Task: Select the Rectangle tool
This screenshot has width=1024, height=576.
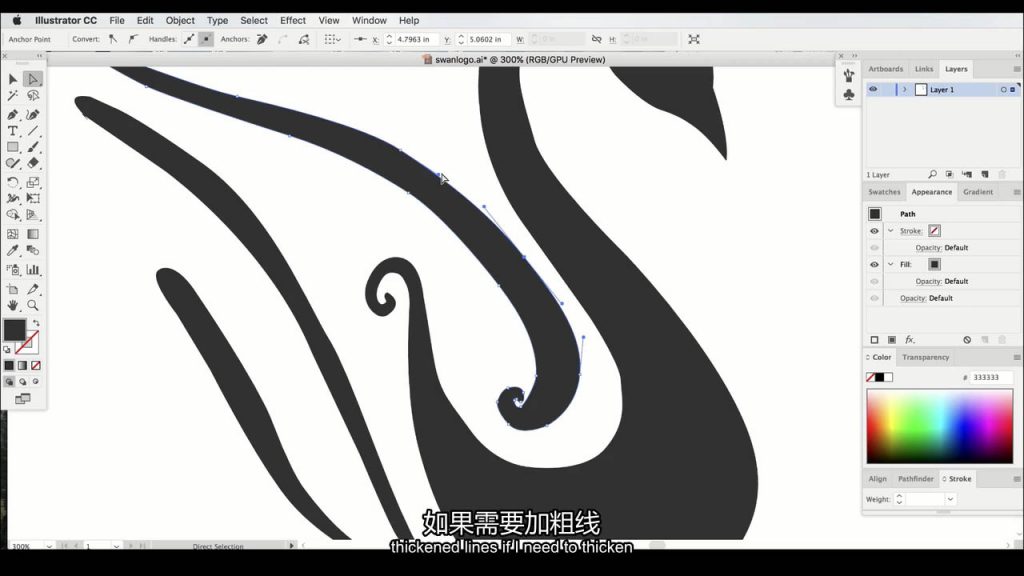Action: tap(13, 147)
